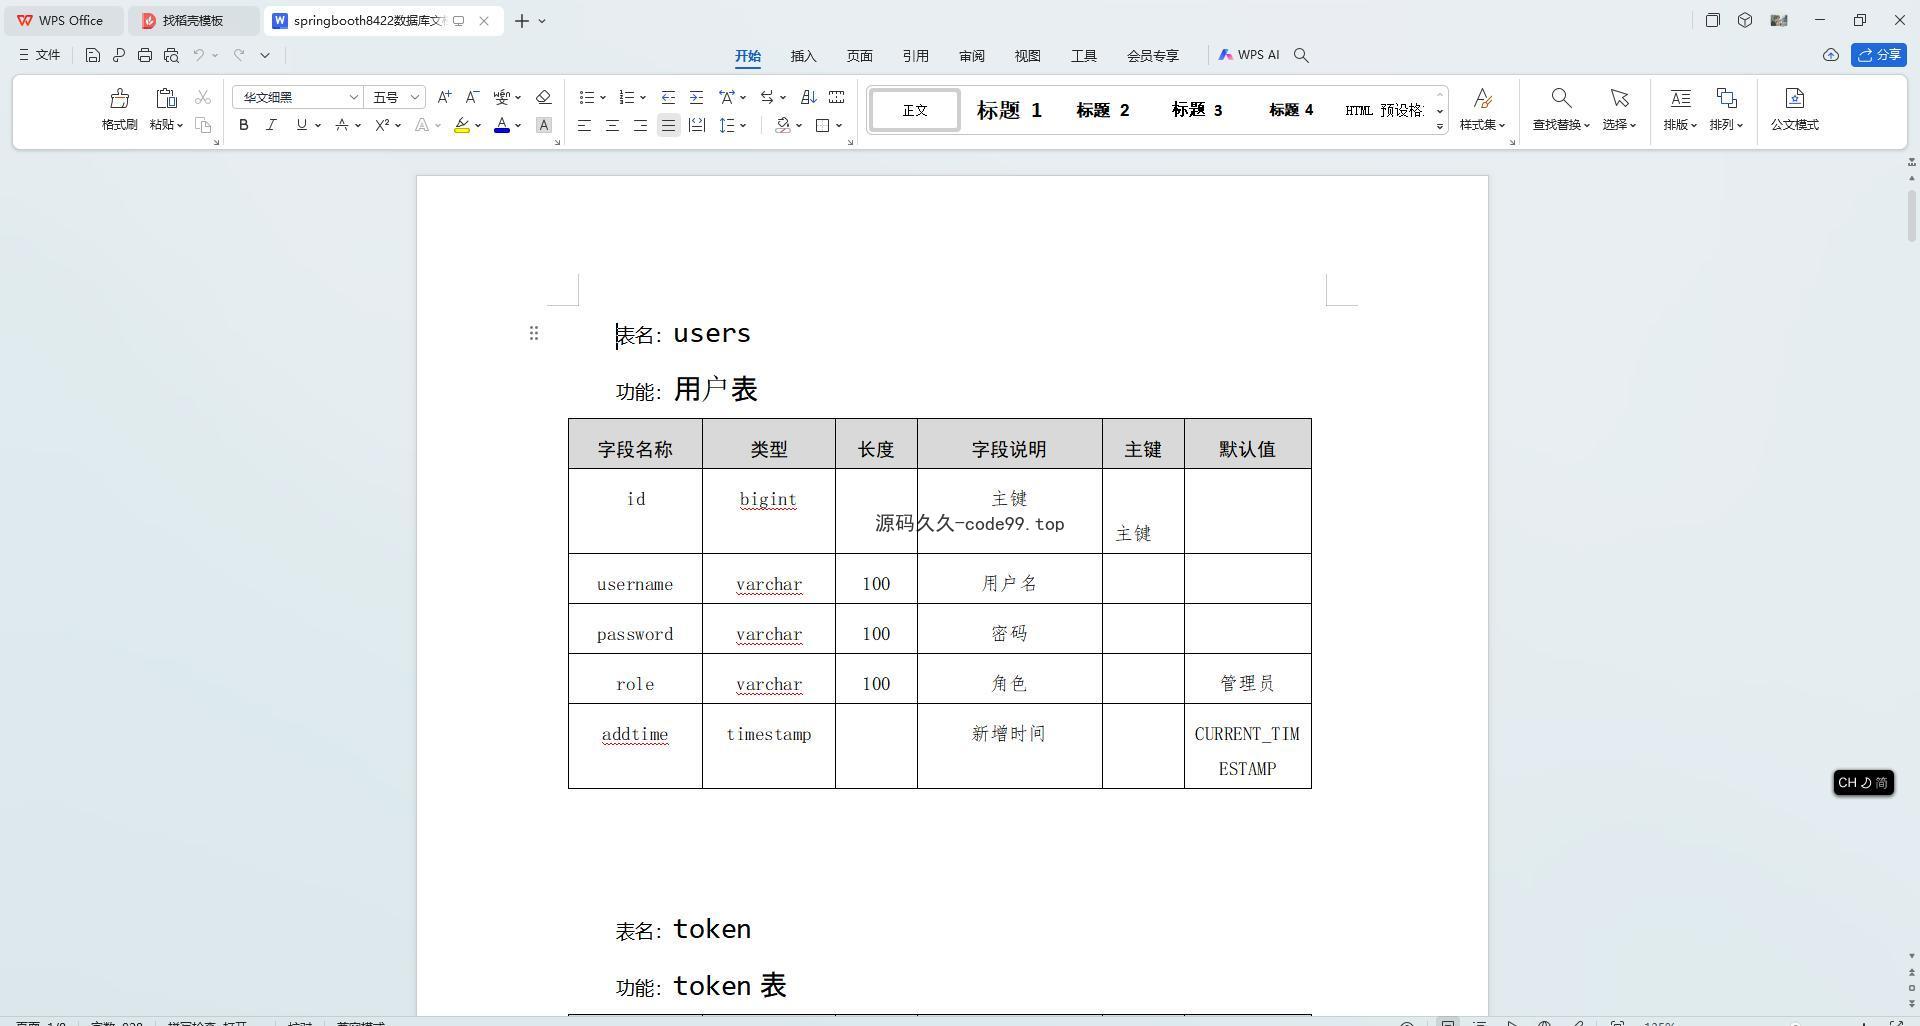Click the search magnifier beside WPS AI
The width and height of the screenshot is (1920, 1026).
pyautogui.click(x=1301, y=55)
